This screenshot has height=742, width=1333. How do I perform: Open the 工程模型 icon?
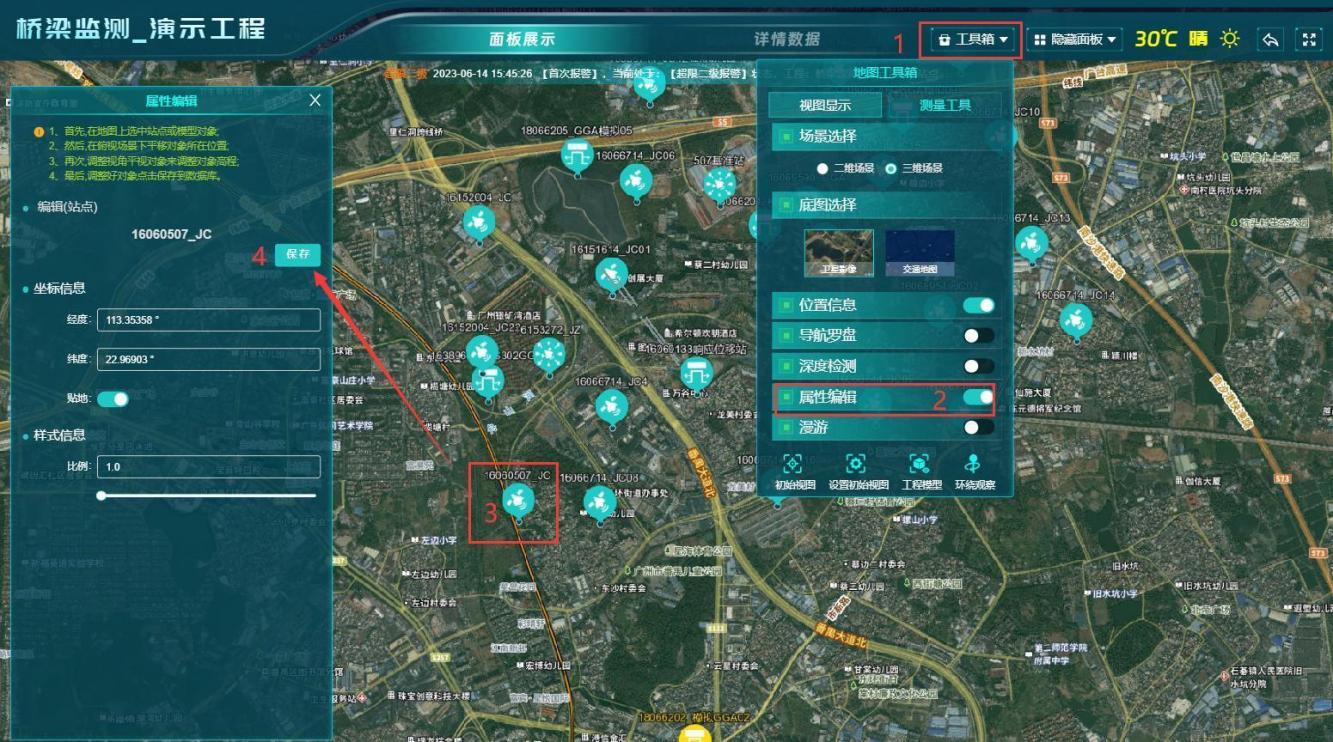(x=920, y=464)
